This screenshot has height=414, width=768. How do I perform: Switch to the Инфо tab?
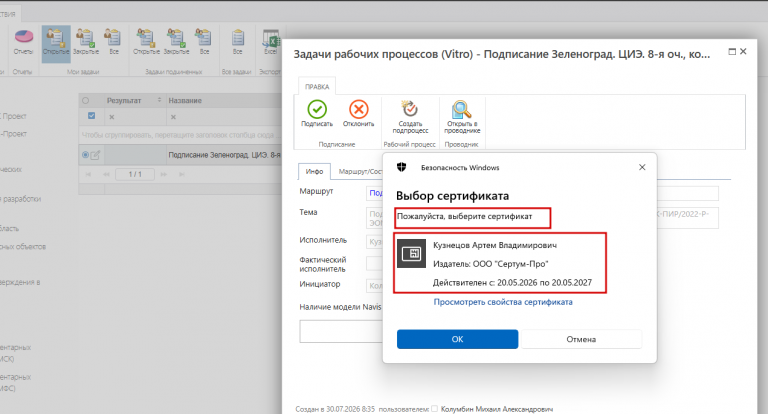(x=314, y=171)
